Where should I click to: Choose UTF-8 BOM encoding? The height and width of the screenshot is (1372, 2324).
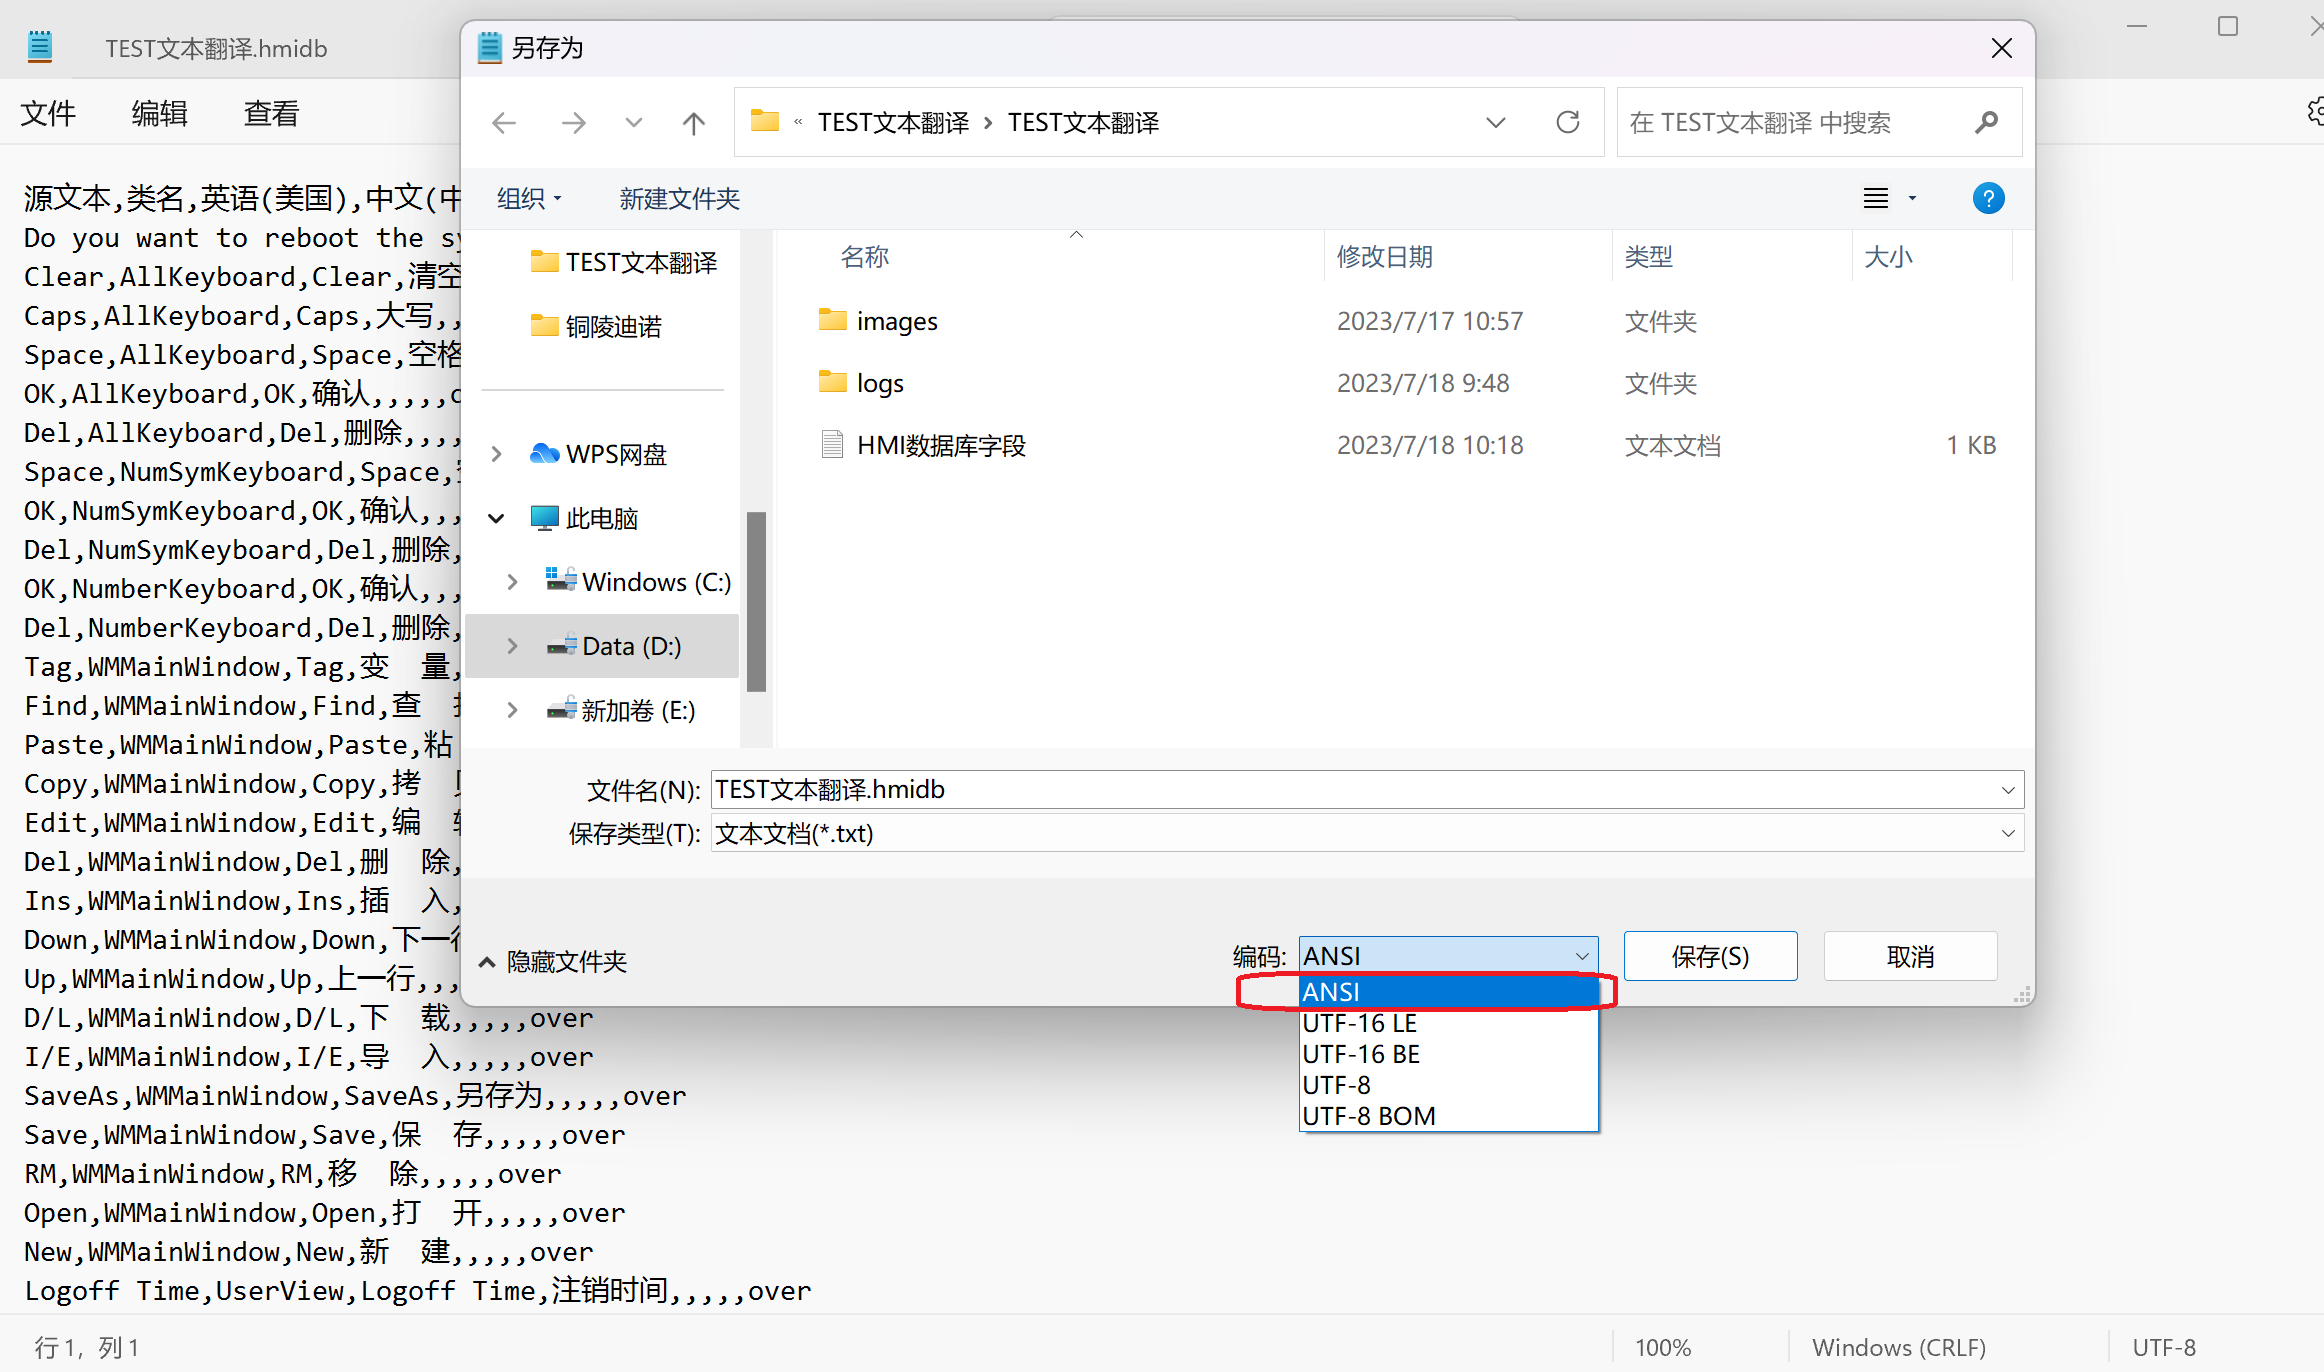point(1448,1116)
